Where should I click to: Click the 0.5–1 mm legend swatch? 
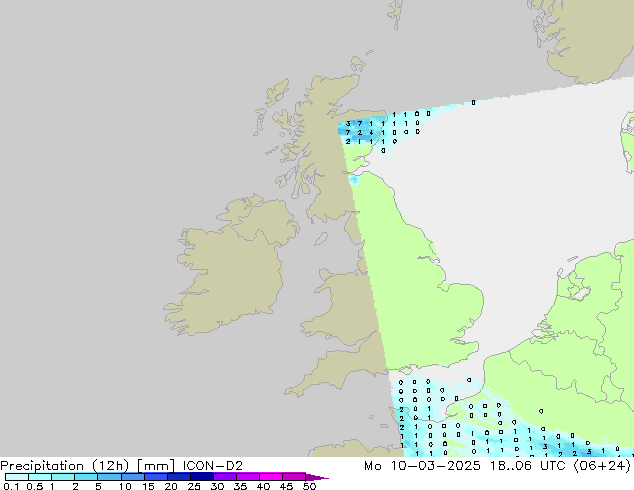click(x=40, y=477)
